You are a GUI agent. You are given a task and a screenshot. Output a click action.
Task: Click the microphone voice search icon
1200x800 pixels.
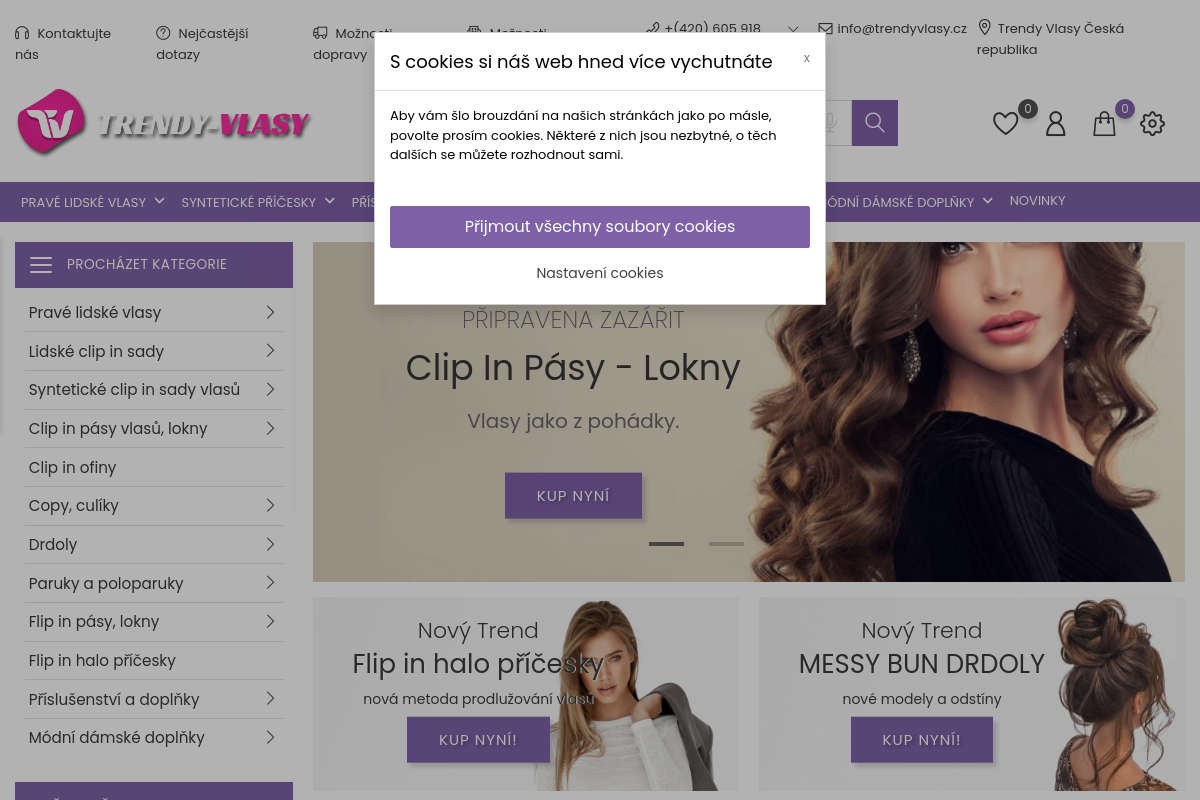click(830, 123)
